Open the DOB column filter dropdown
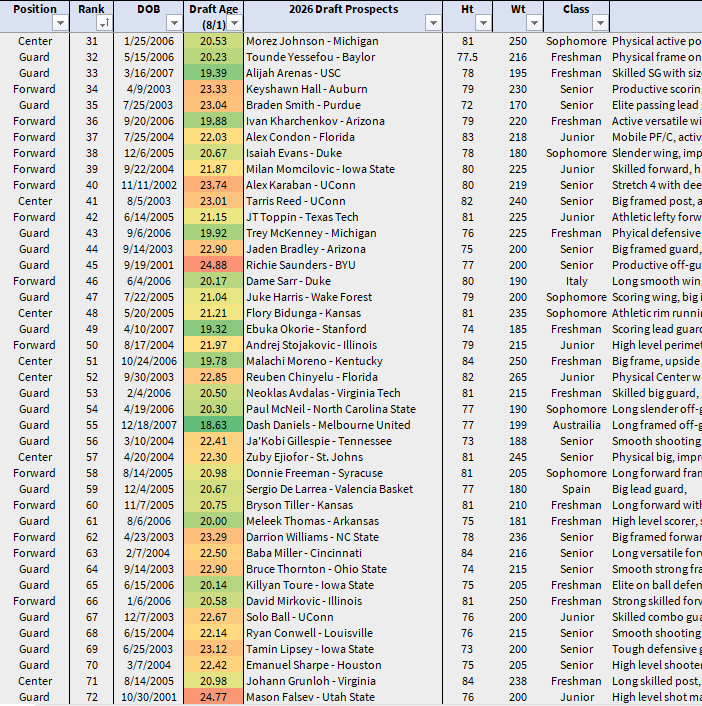 (x=174, y=23)
